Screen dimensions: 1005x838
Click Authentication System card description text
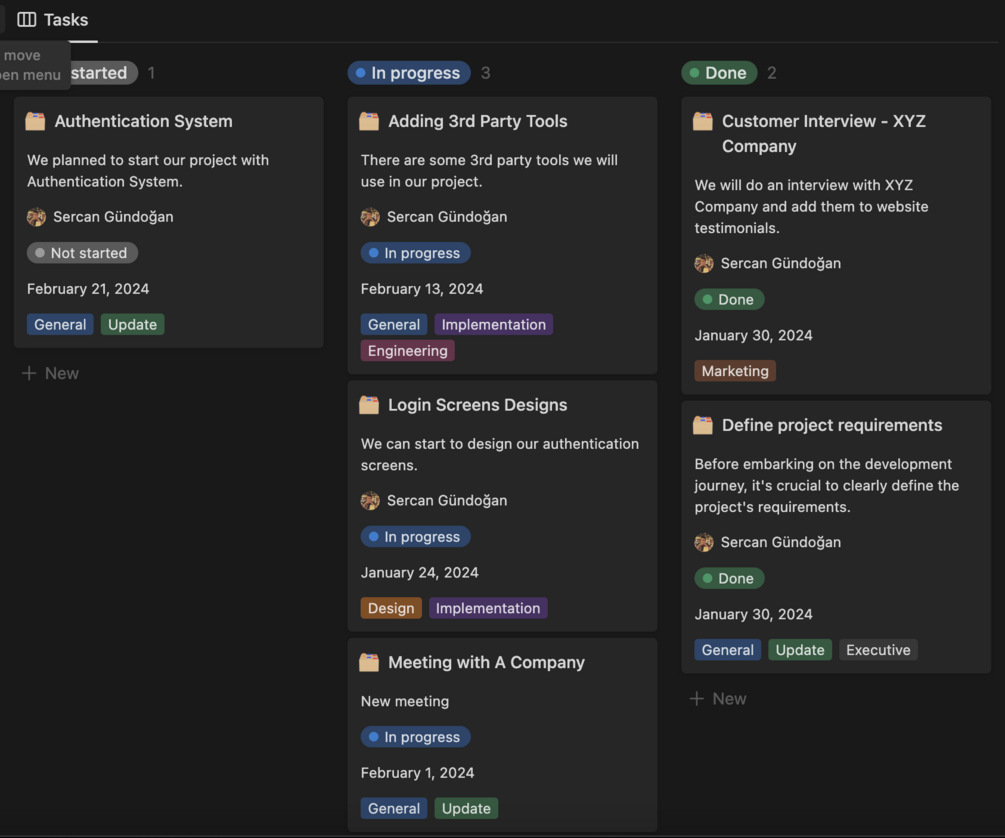click(x=148, y=171)
